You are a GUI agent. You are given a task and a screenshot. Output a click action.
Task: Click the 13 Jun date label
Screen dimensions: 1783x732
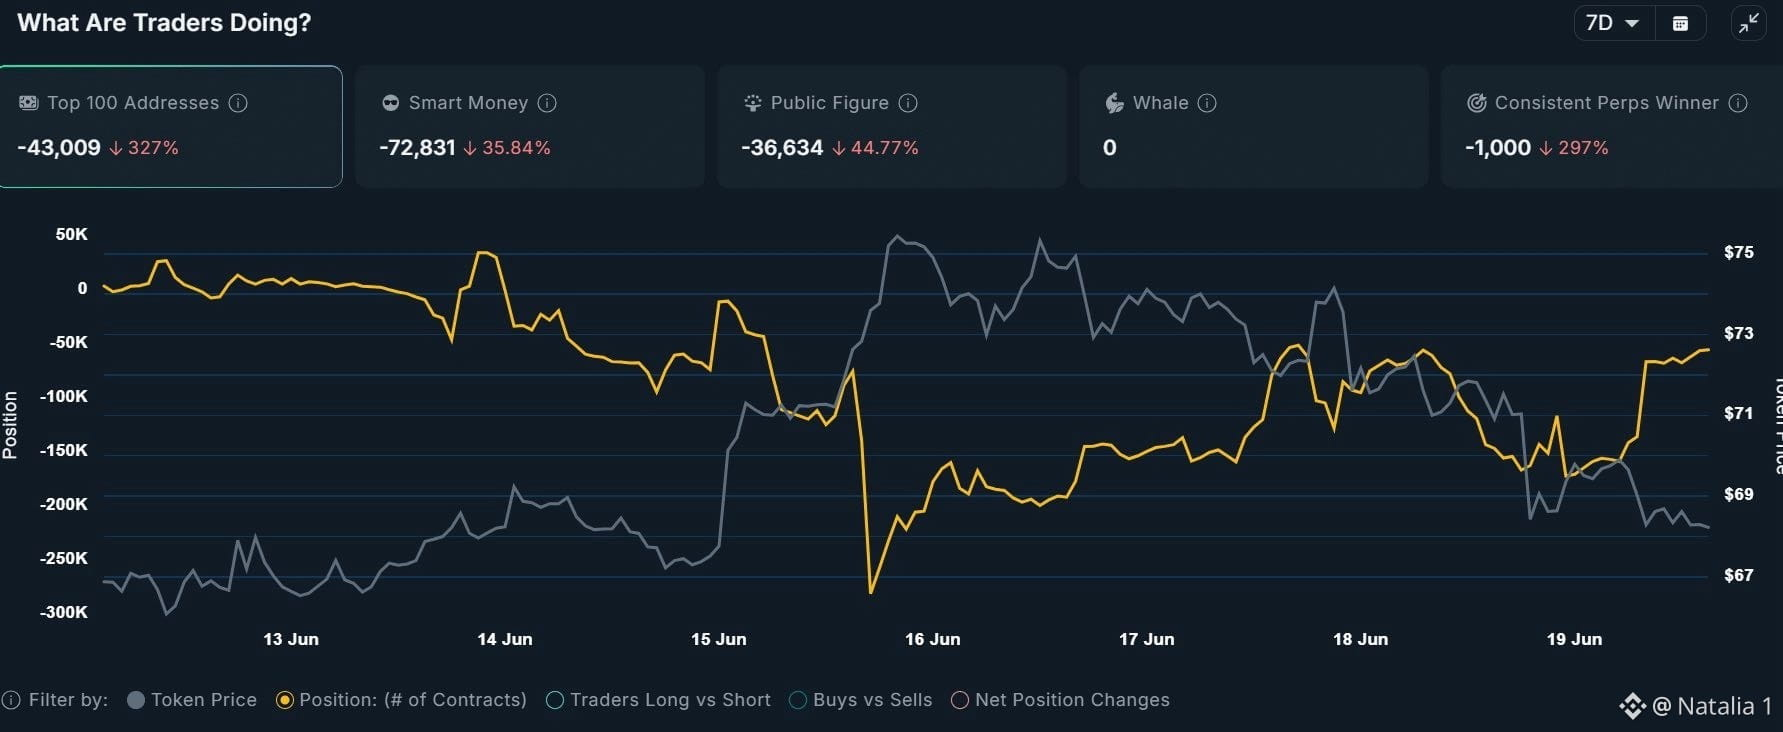coord(291,639)
